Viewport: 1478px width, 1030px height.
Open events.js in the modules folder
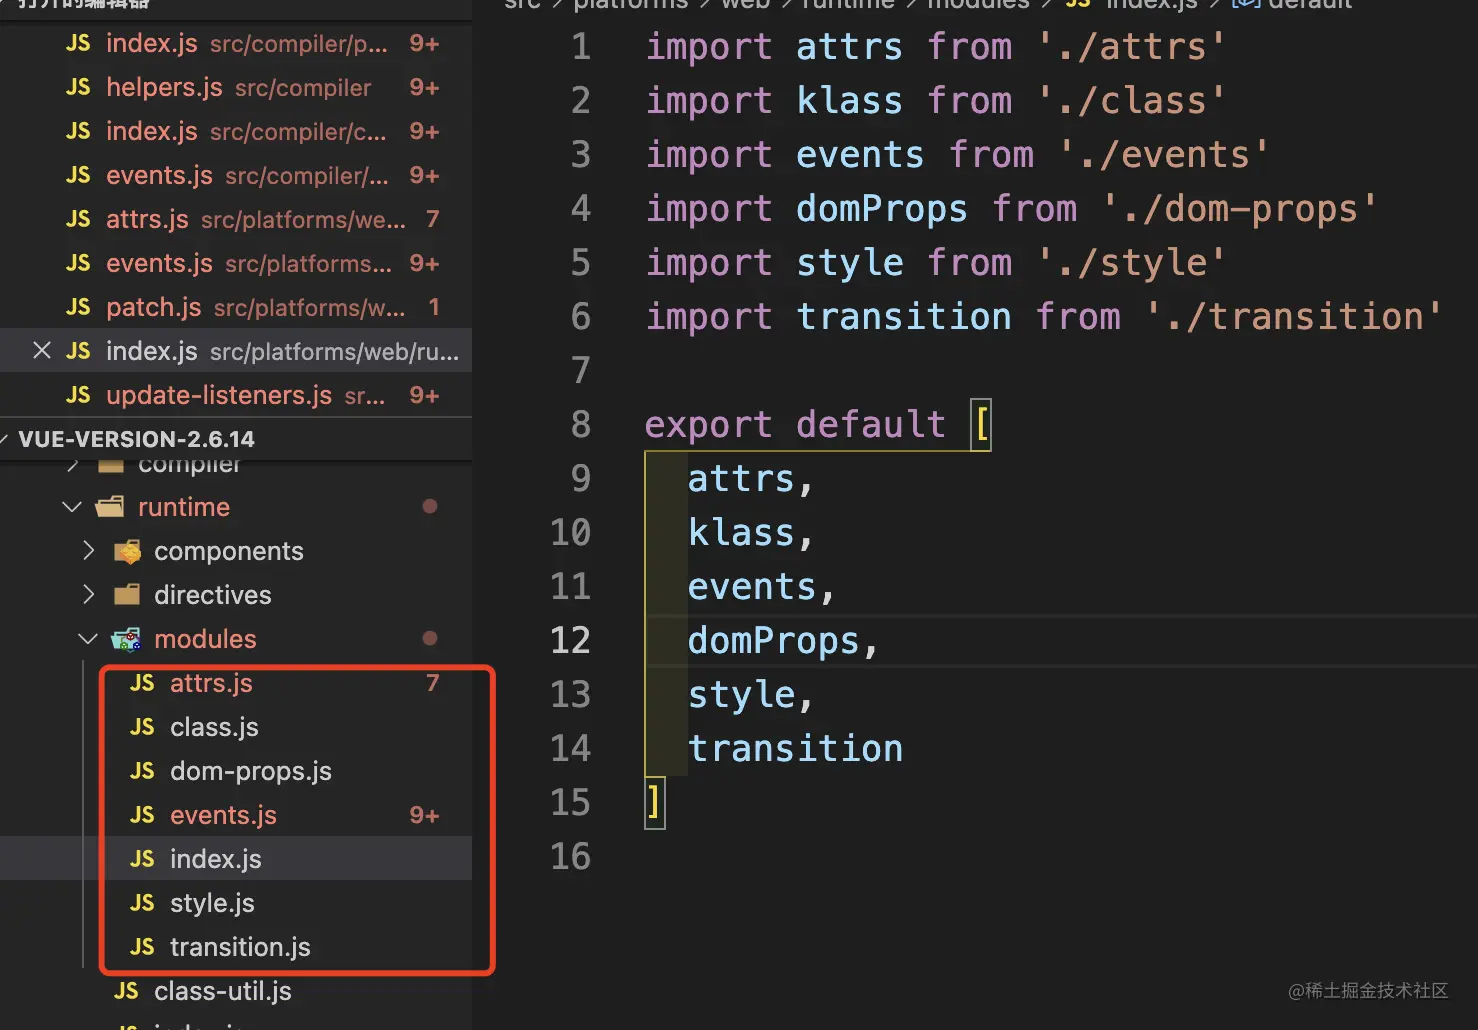236,815
